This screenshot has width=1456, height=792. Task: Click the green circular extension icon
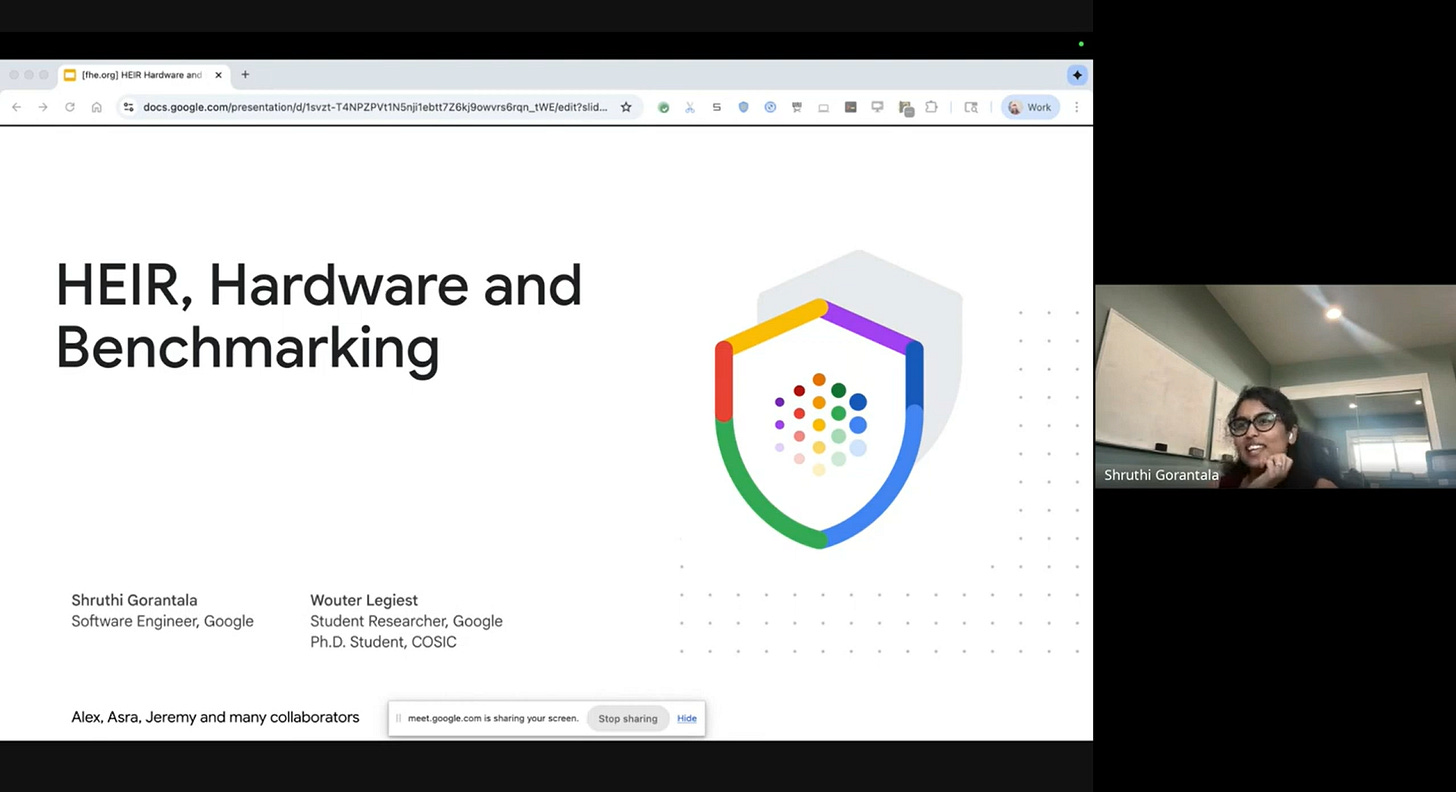coord(663,107)
